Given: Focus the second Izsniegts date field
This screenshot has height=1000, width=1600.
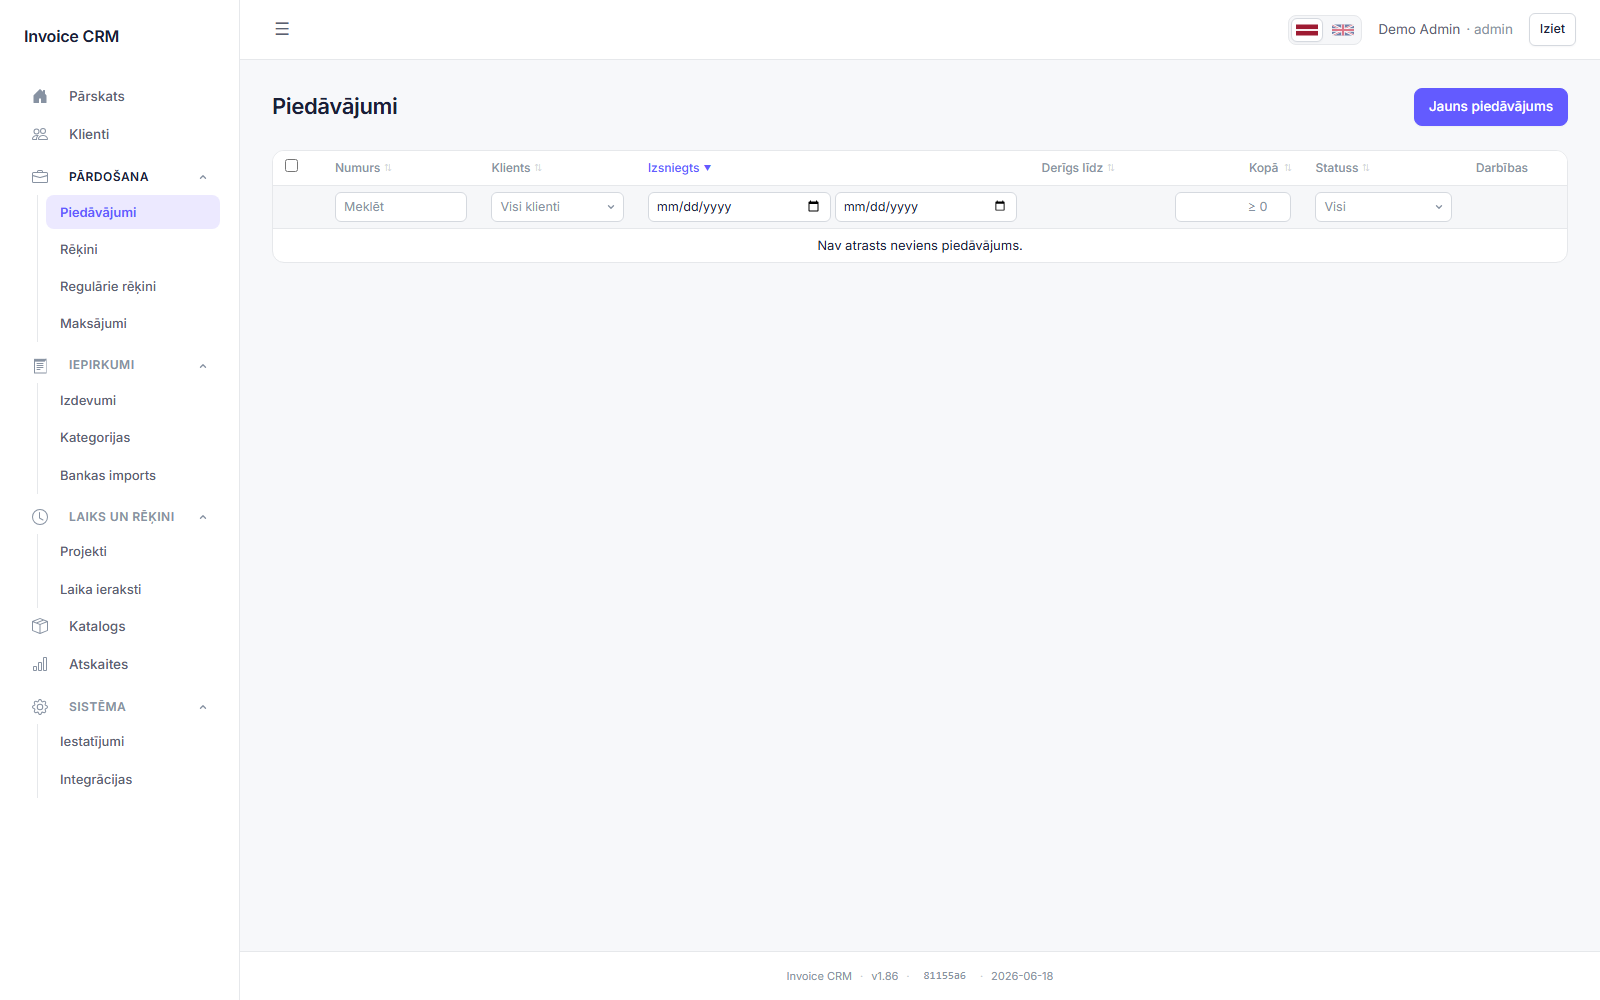Looking at the screenshot, I should tap(926, 207).
